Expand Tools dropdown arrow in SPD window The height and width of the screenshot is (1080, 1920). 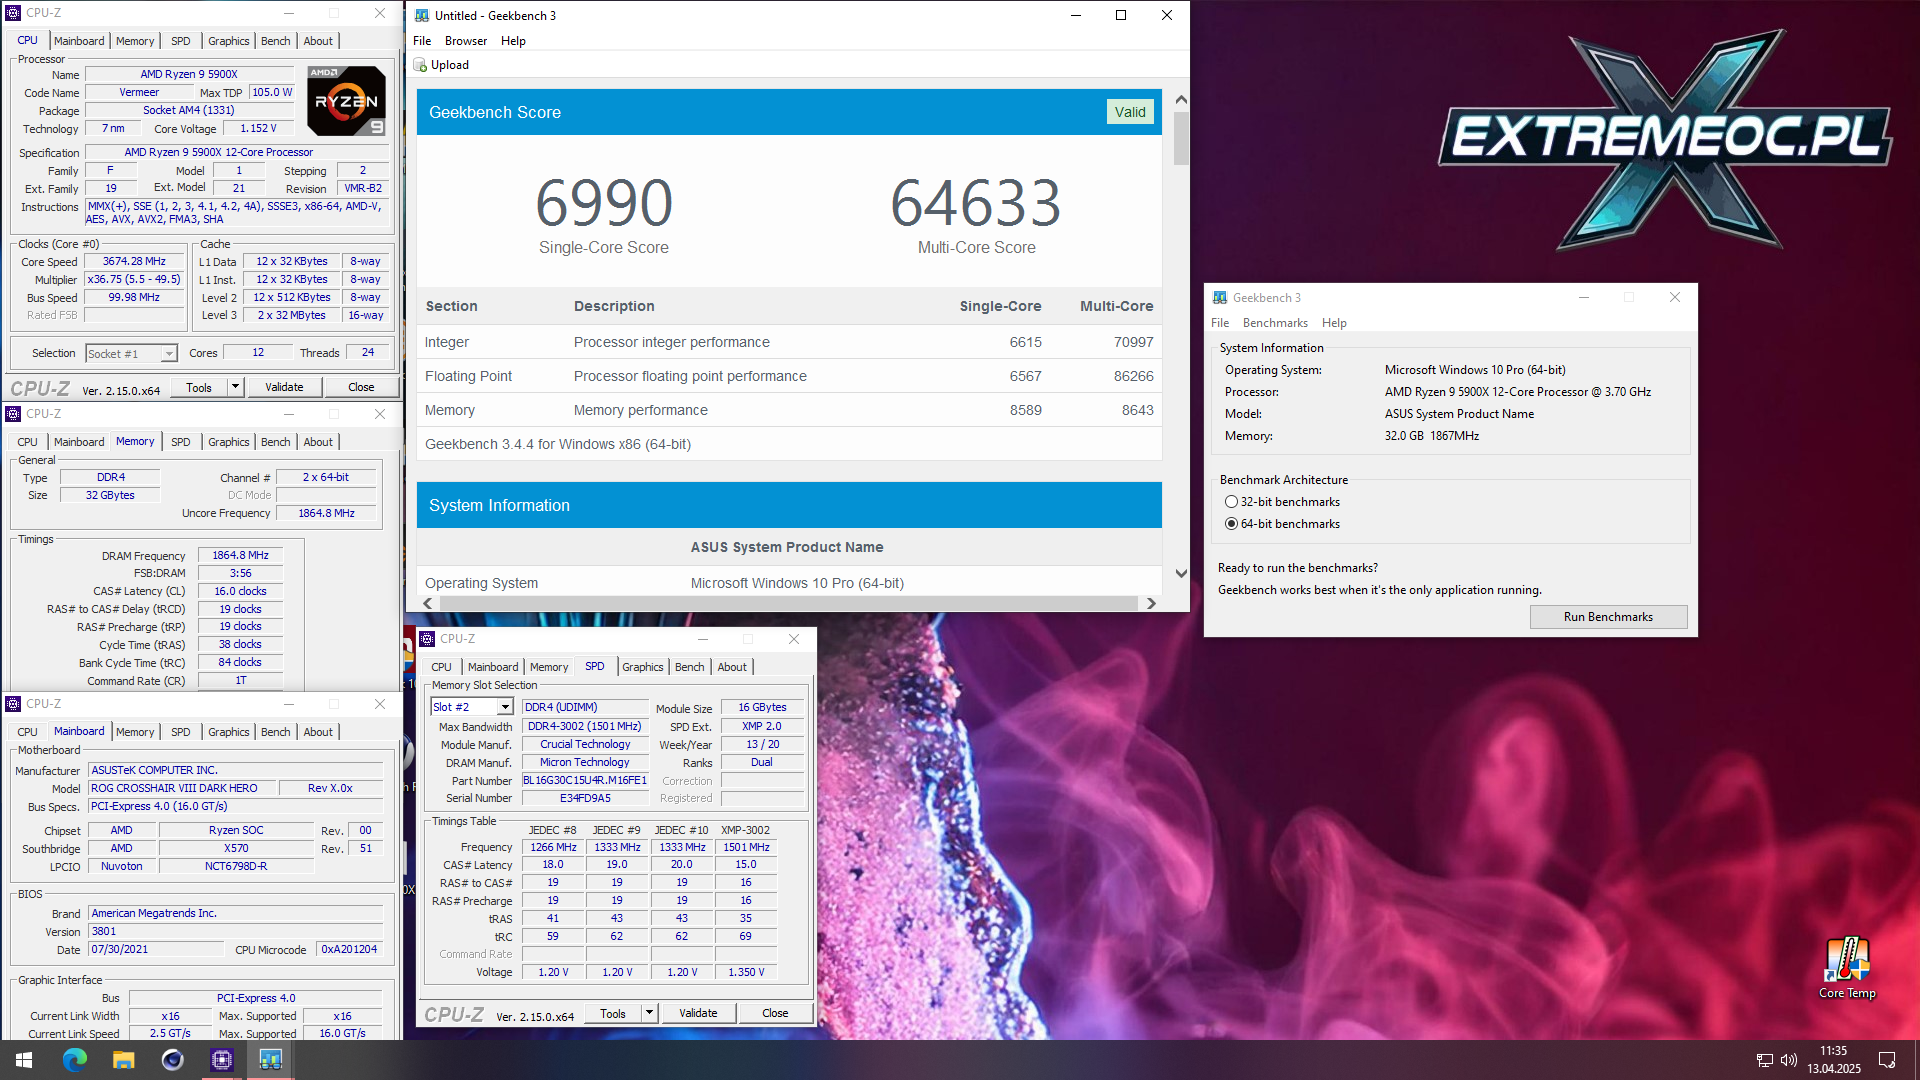649,1013
